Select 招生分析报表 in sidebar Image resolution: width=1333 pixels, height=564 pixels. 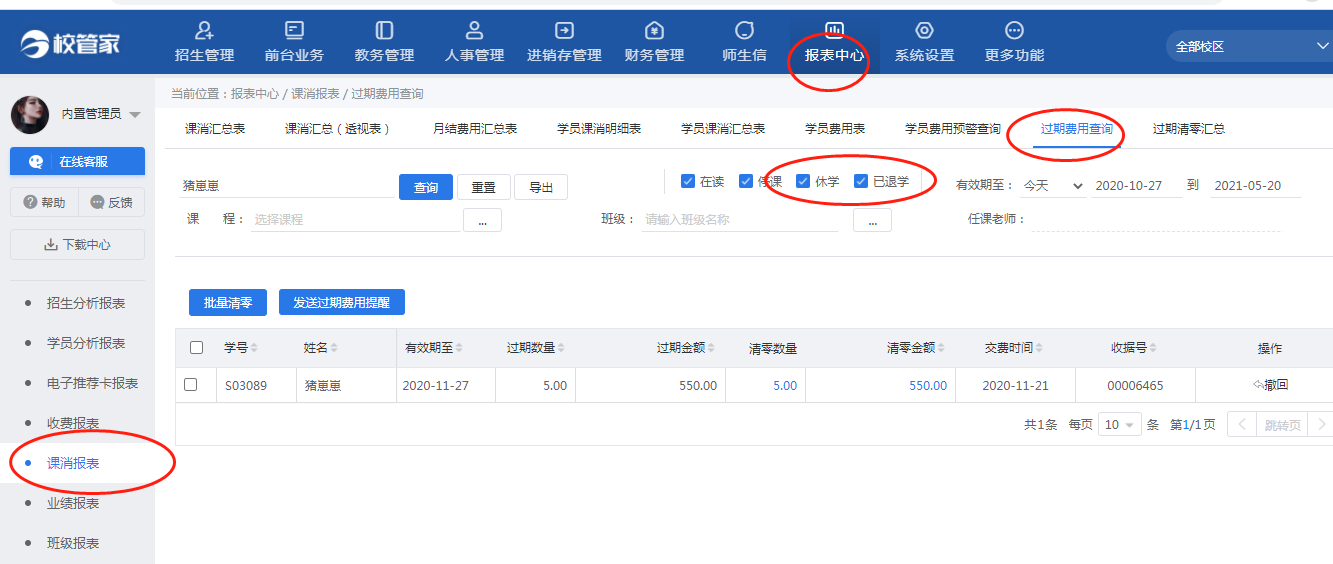pos(86,303)
